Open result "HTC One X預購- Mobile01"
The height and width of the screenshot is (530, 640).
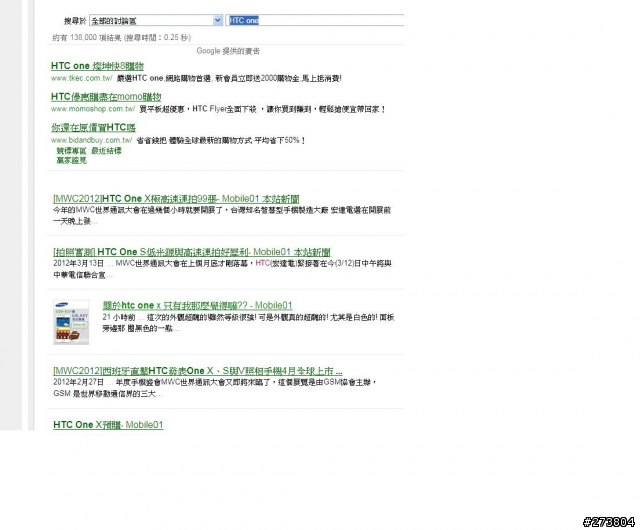tap(108, 425)
